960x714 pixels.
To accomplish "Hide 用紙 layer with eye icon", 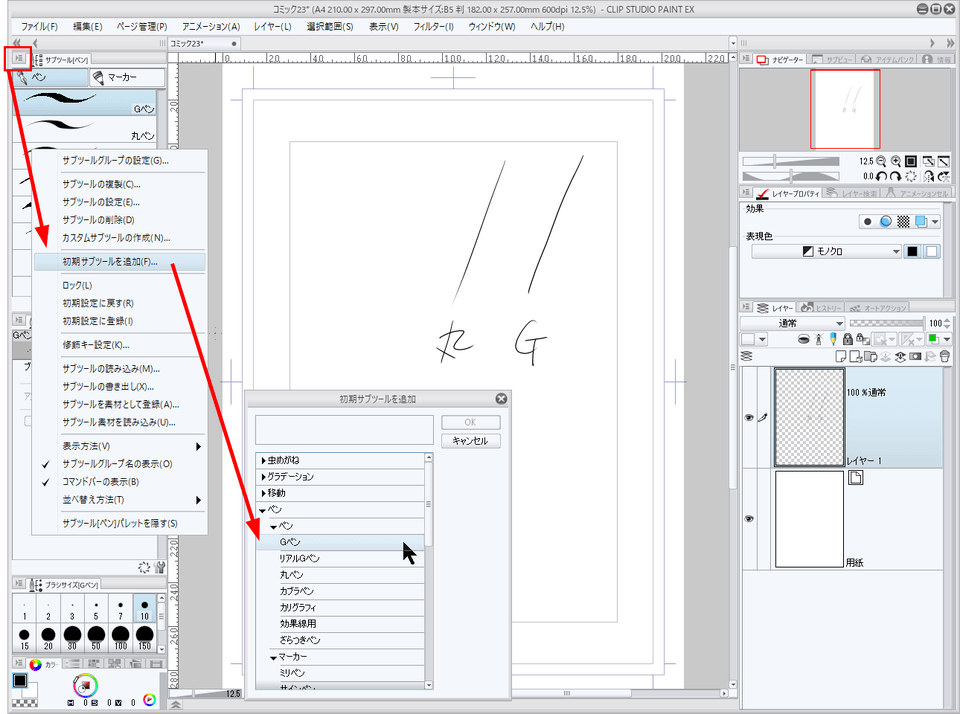I will point(749,519).
